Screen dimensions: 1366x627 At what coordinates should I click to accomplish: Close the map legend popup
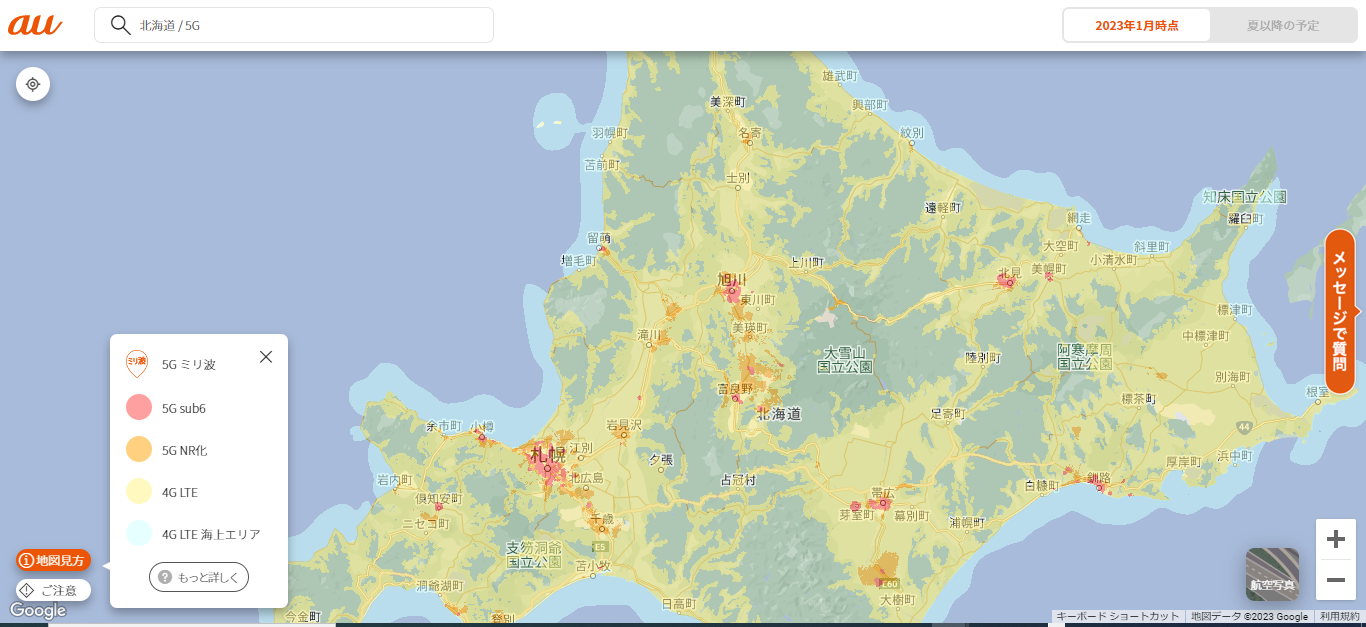point(266,357)
